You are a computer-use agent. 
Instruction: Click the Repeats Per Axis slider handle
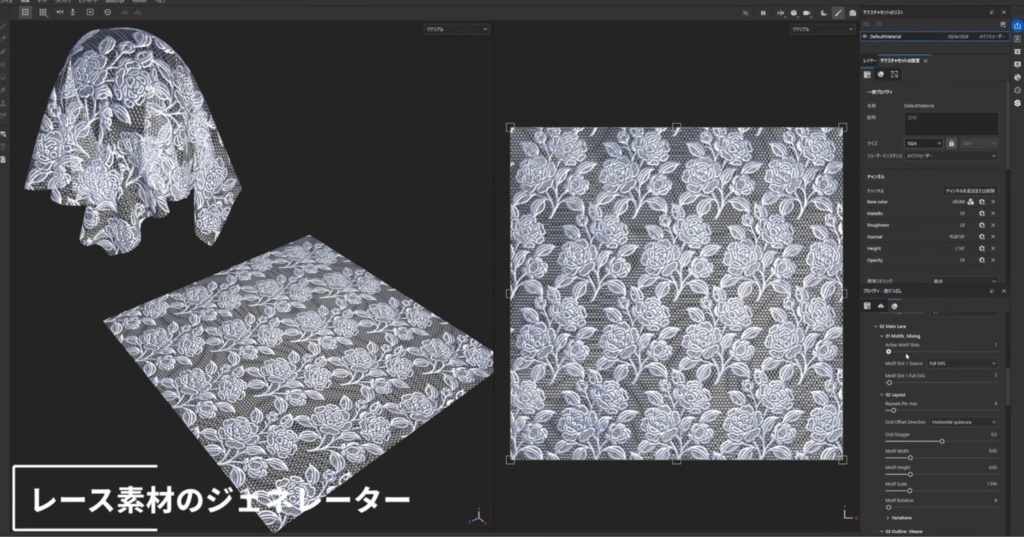coord(893,410)
